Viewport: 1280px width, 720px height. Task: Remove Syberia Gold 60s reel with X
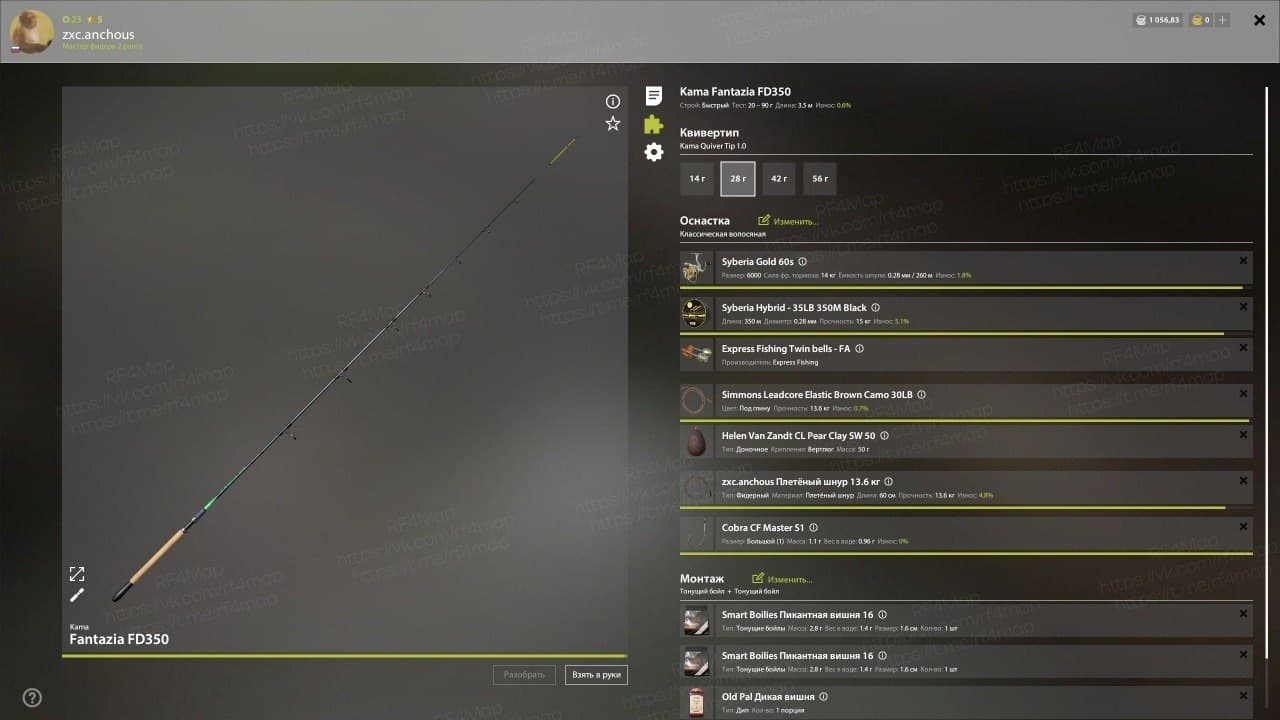point(1243,261)
